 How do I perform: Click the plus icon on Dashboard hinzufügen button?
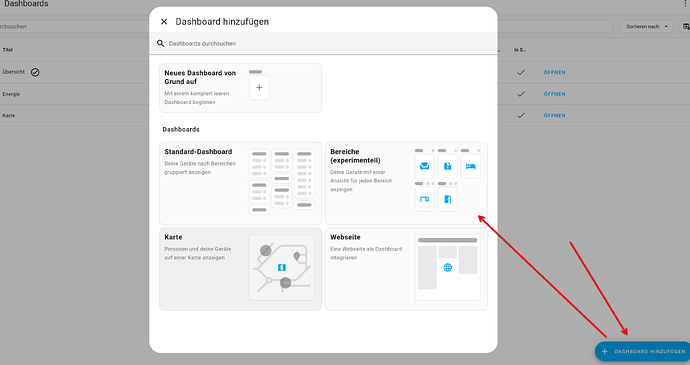(x=605, y=351)
